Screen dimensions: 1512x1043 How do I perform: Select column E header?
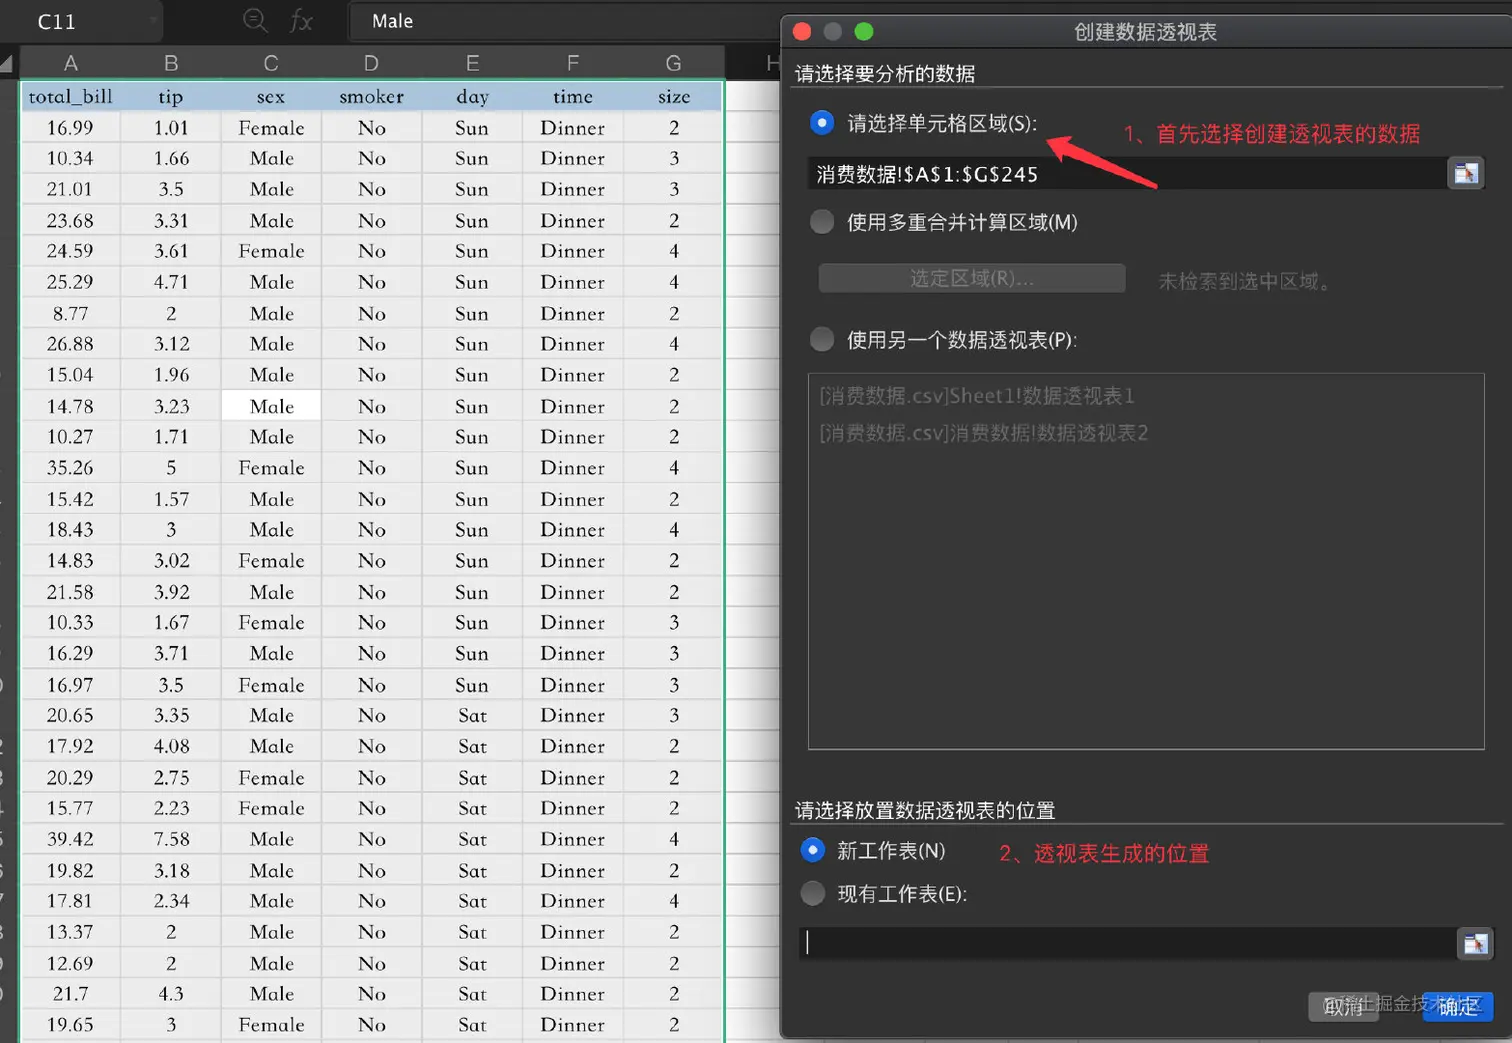[x=472, y=63]
